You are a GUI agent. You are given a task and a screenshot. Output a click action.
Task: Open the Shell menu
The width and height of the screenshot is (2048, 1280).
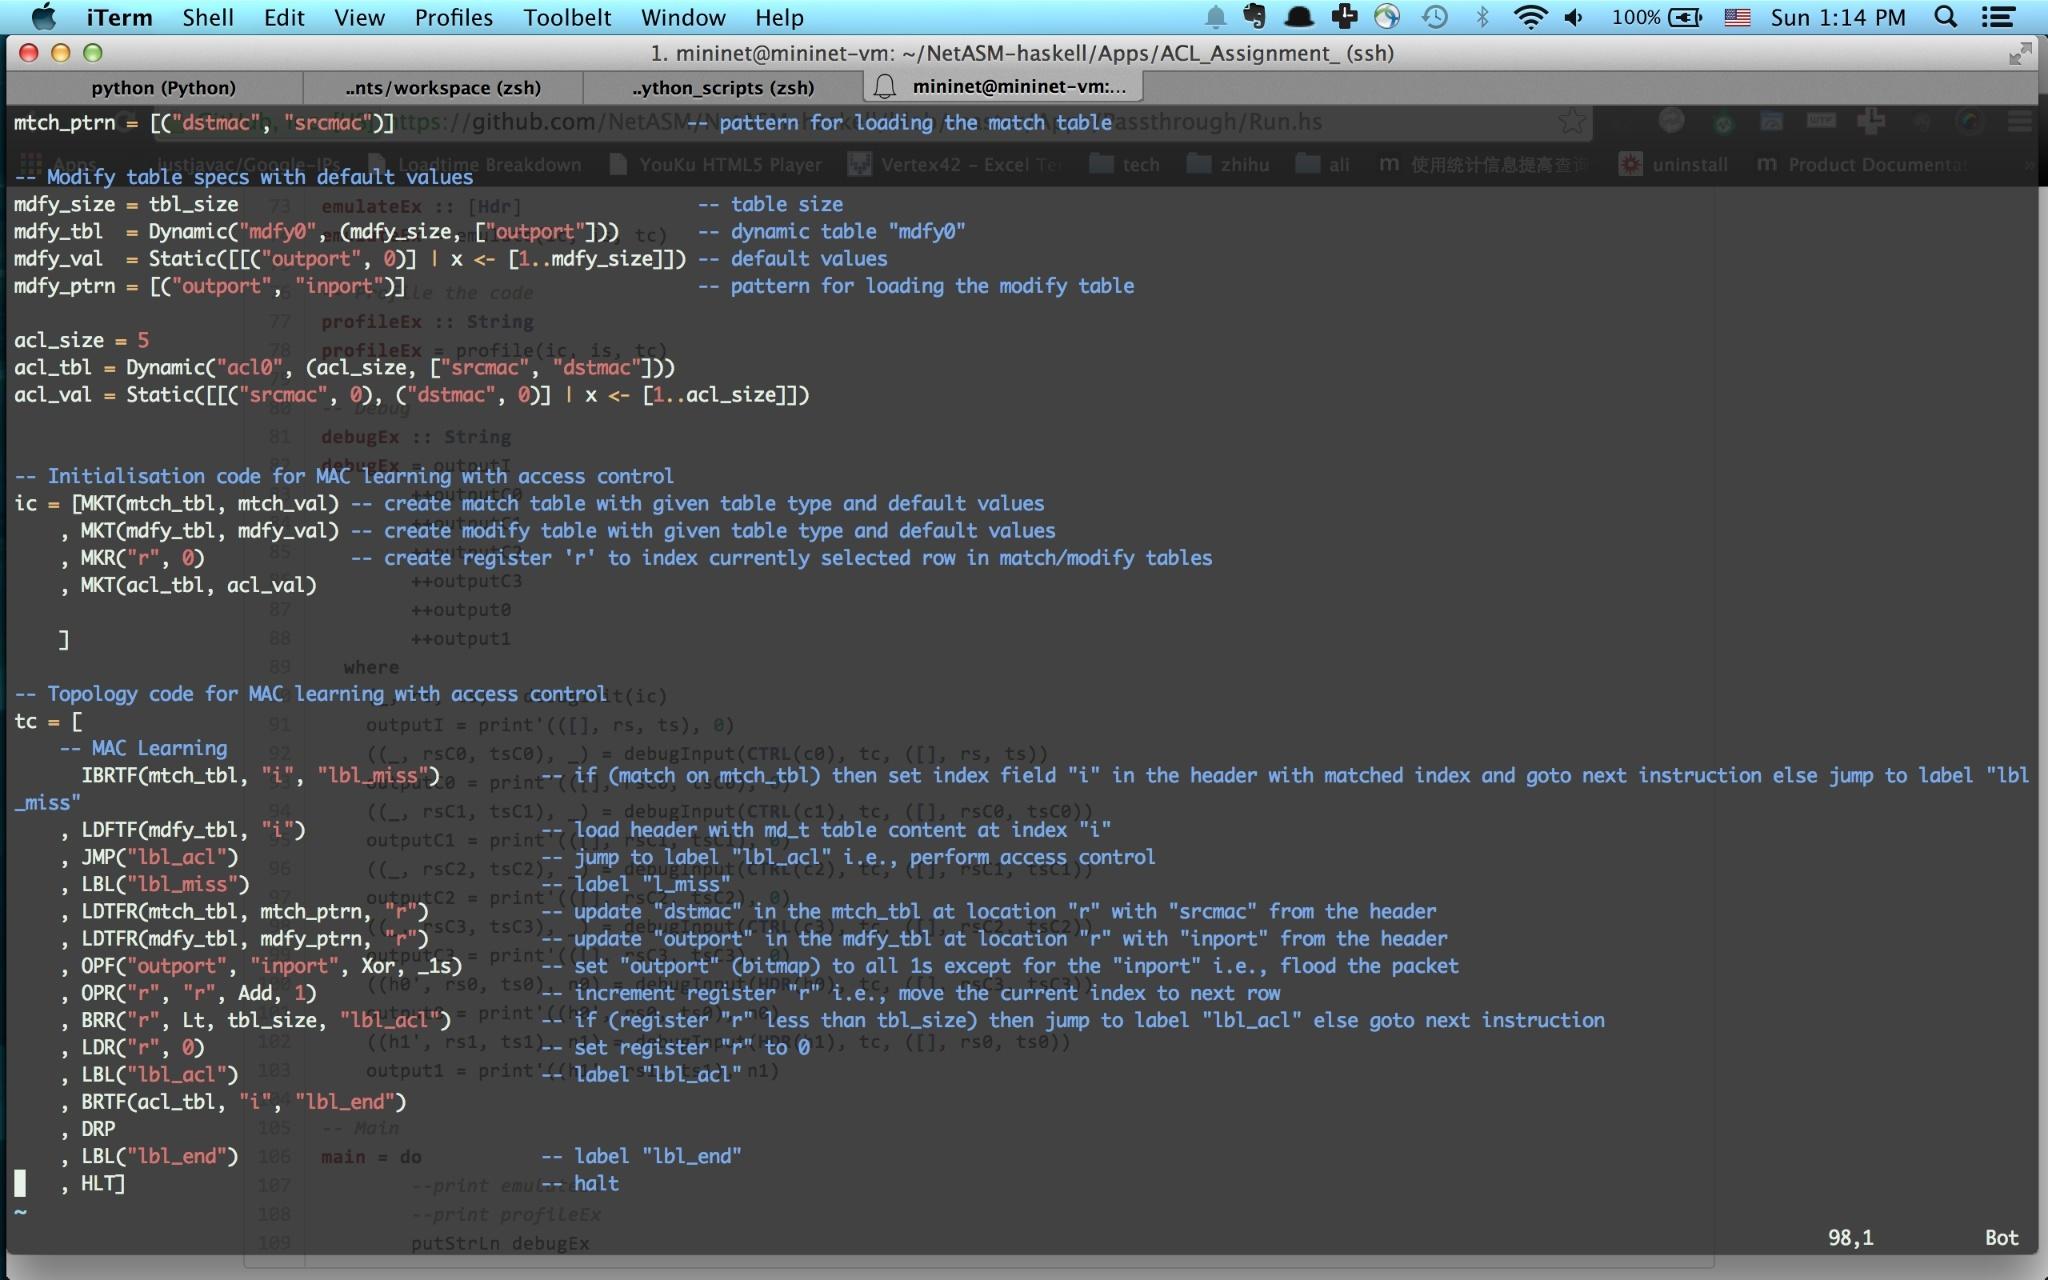coord(207,17)
